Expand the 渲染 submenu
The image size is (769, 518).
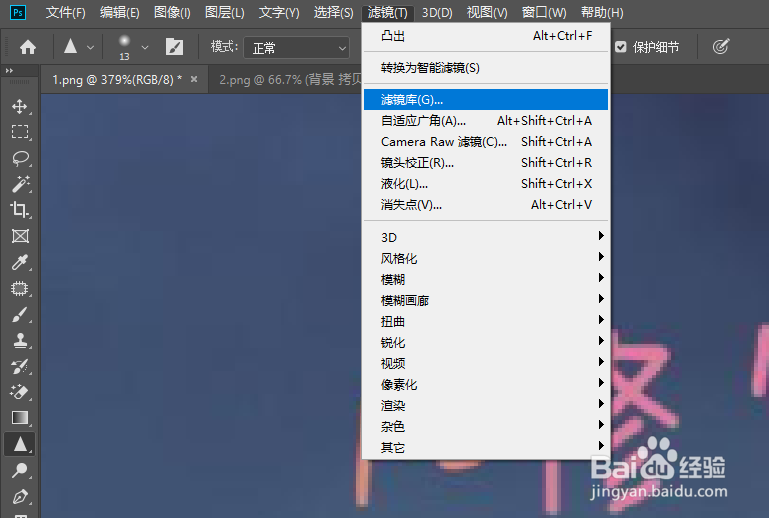click(x=486, y=406)
